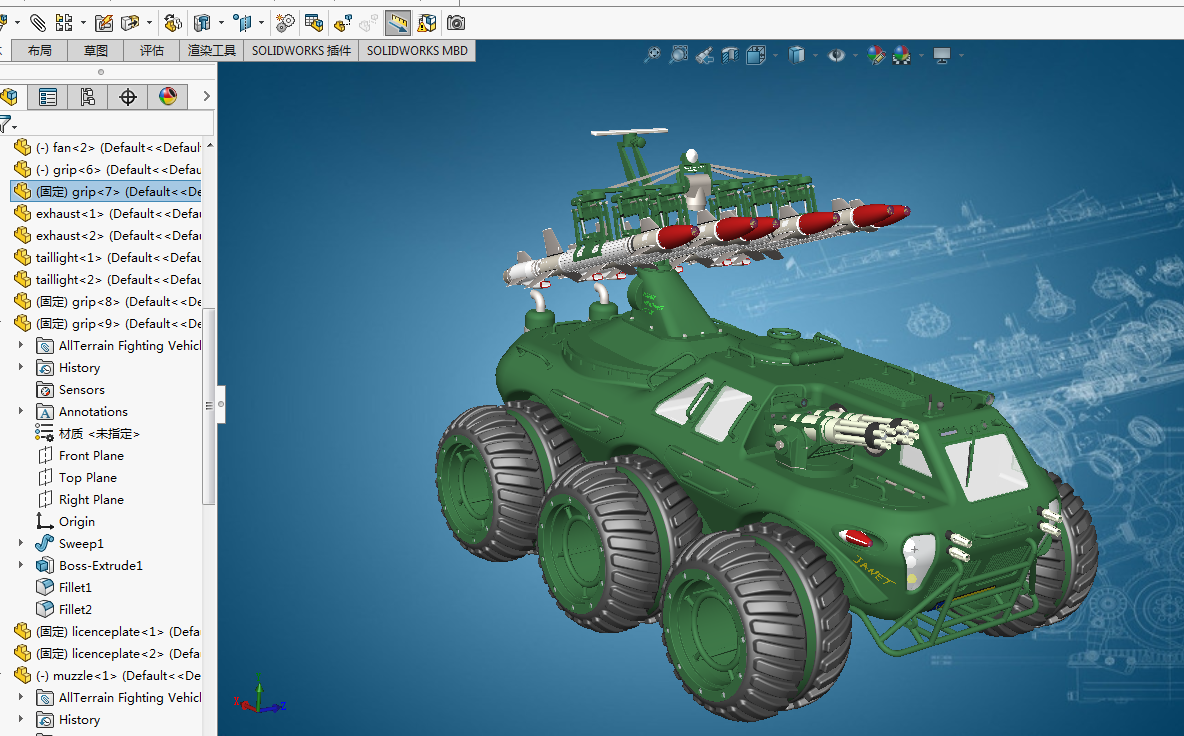Open the Reference Geometry tool

[242, 23]
